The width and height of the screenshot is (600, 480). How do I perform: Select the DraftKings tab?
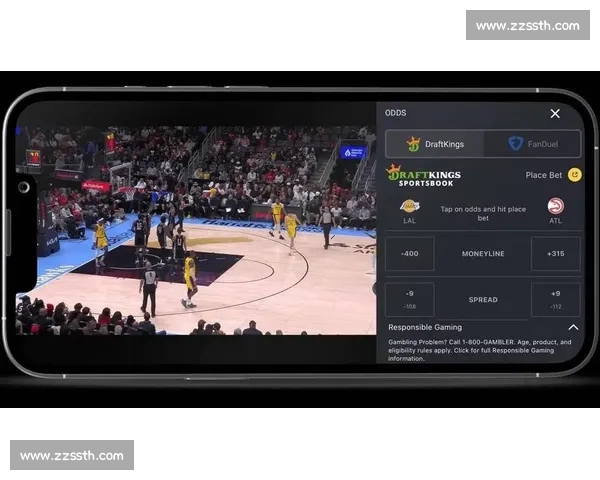[x=435, y=144]
